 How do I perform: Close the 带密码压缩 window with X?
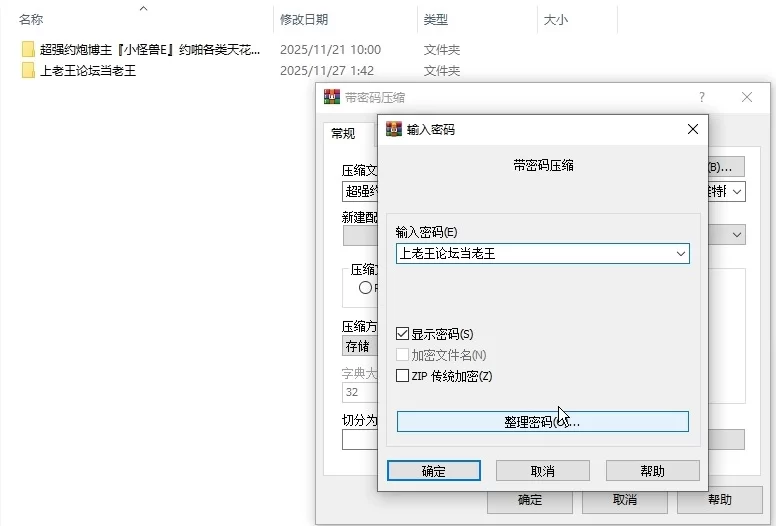click(x=747, y=97)
